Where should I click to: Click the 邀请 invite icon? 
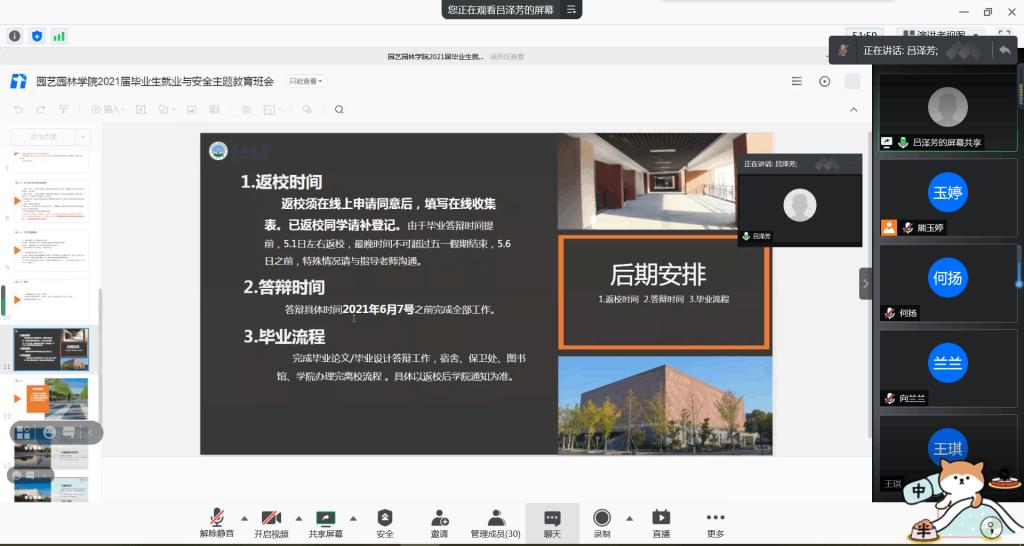[x=439, y=518]
